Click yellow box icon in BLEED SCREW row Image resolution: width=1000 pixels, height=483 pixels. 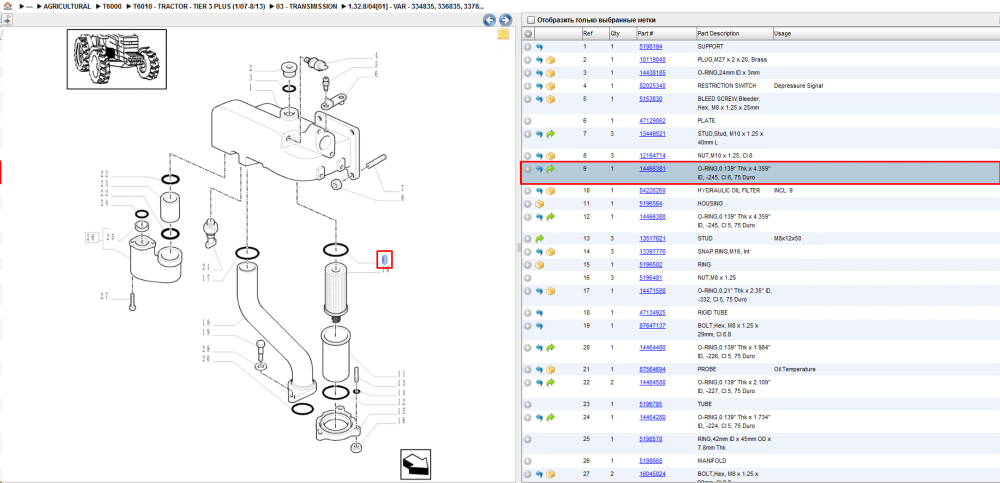[550, 99]
